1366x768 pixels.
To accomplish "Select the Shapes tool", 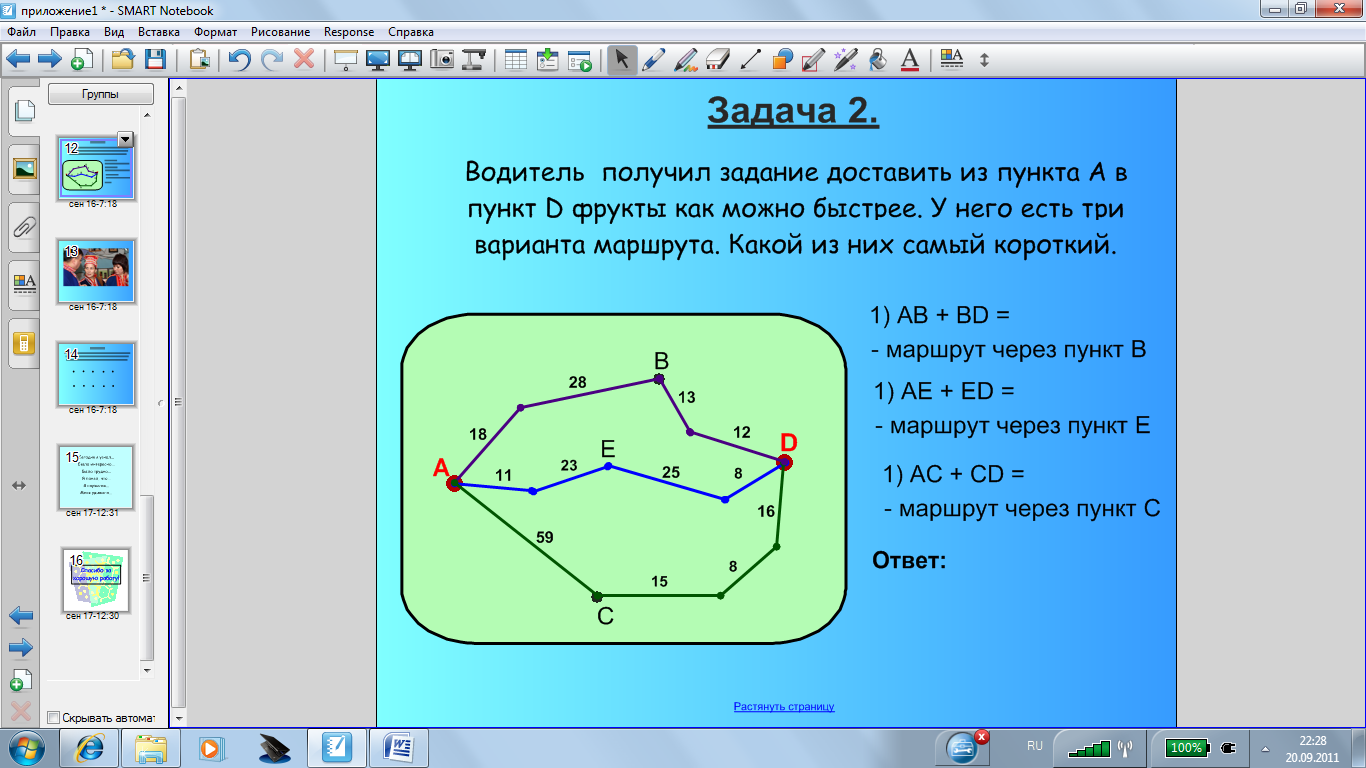I will (782, 59).
